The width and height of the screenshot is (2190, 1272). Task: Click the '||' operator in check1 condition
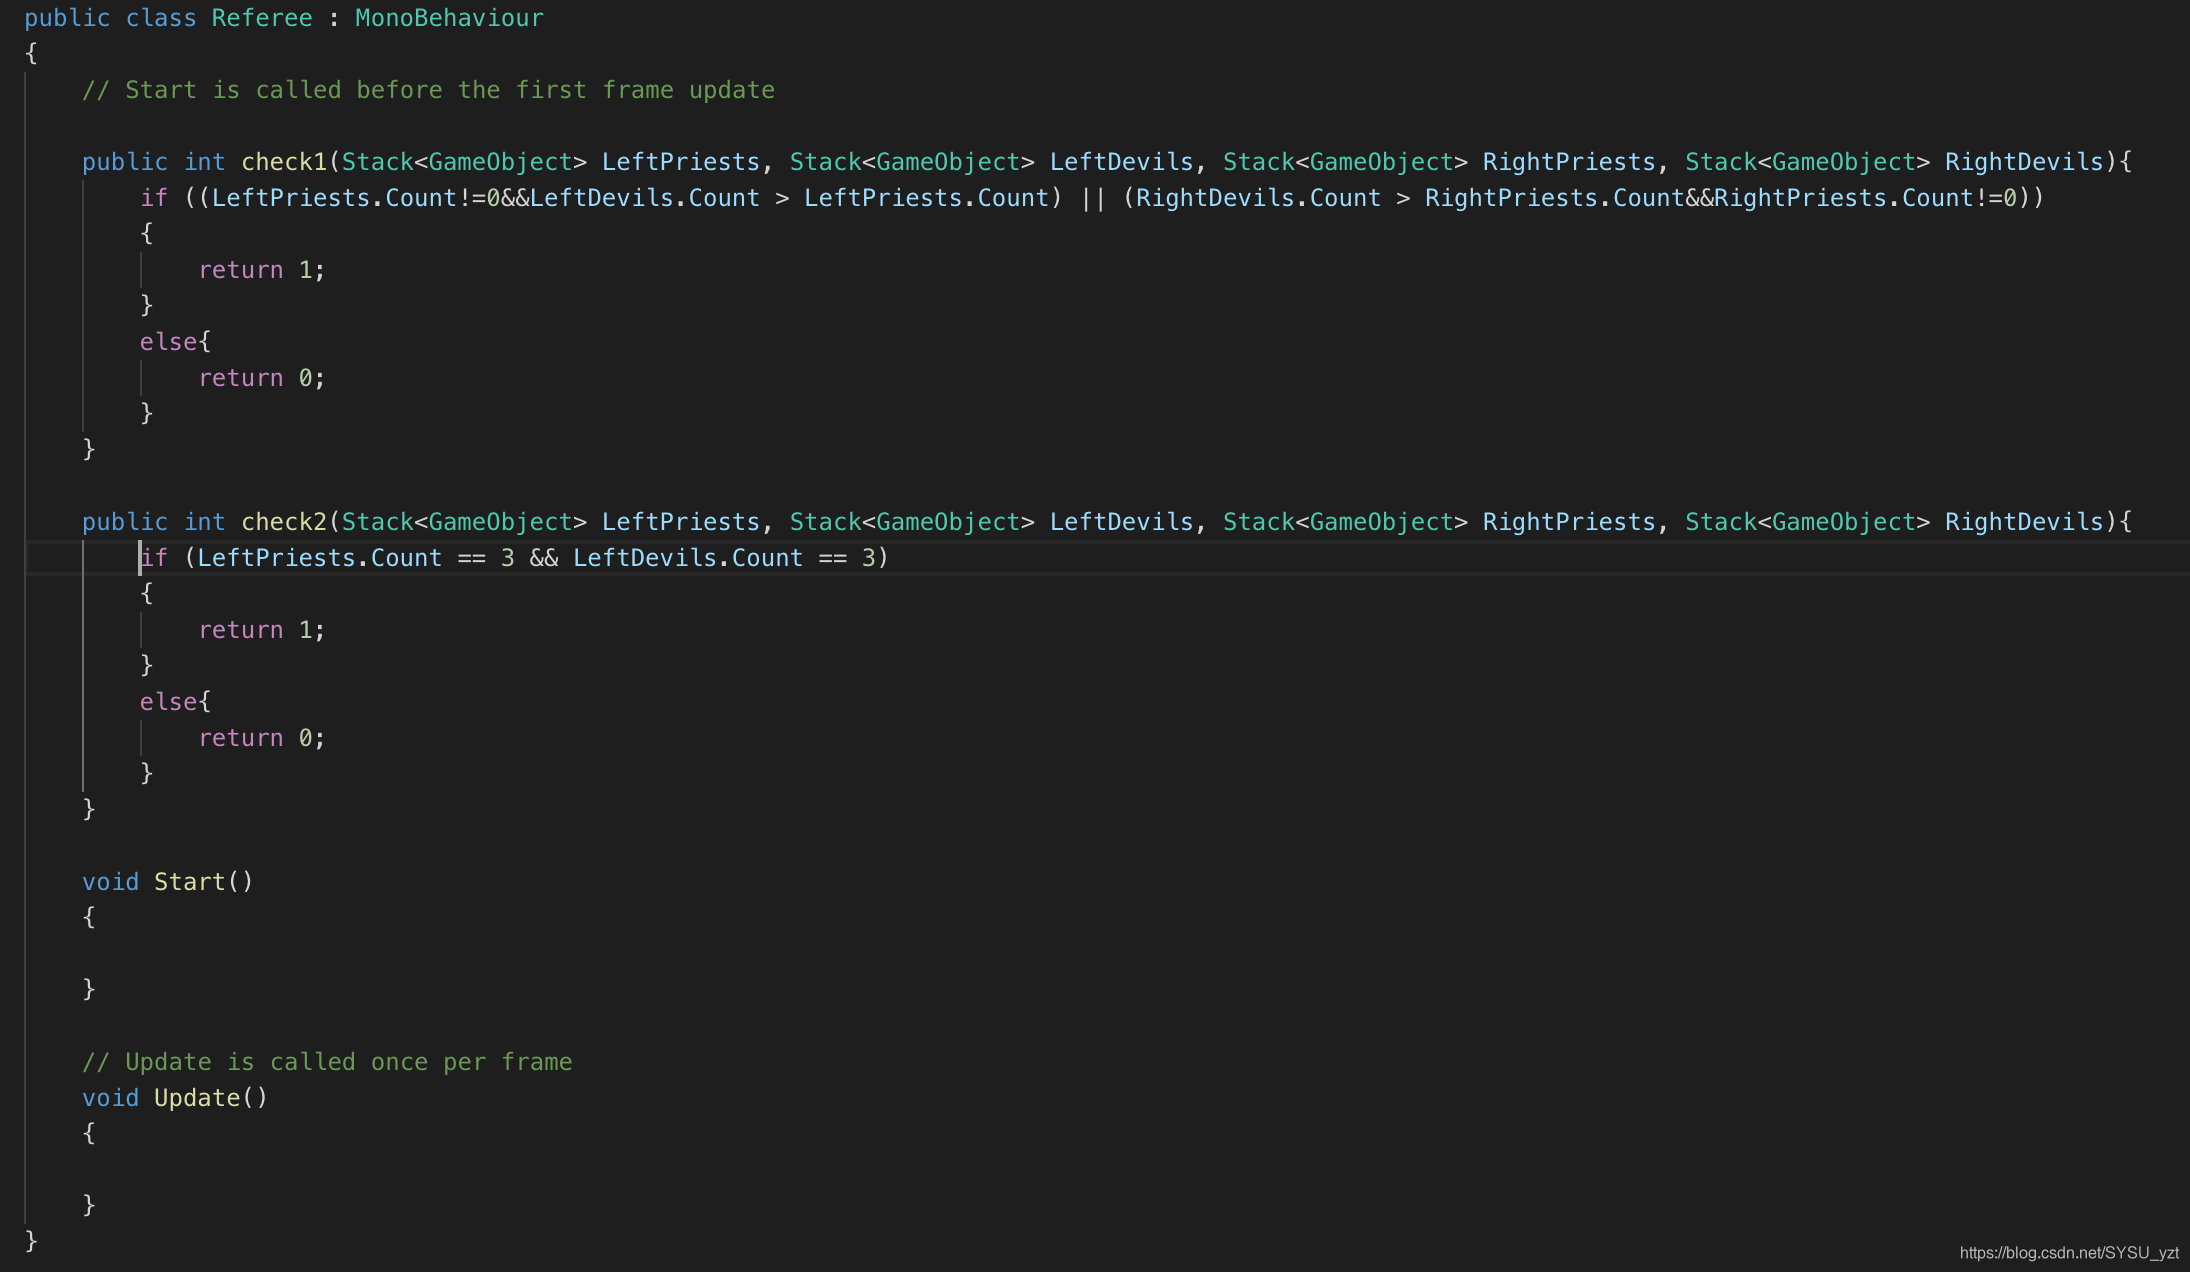pyautogui.click(x=1093, y=198)
